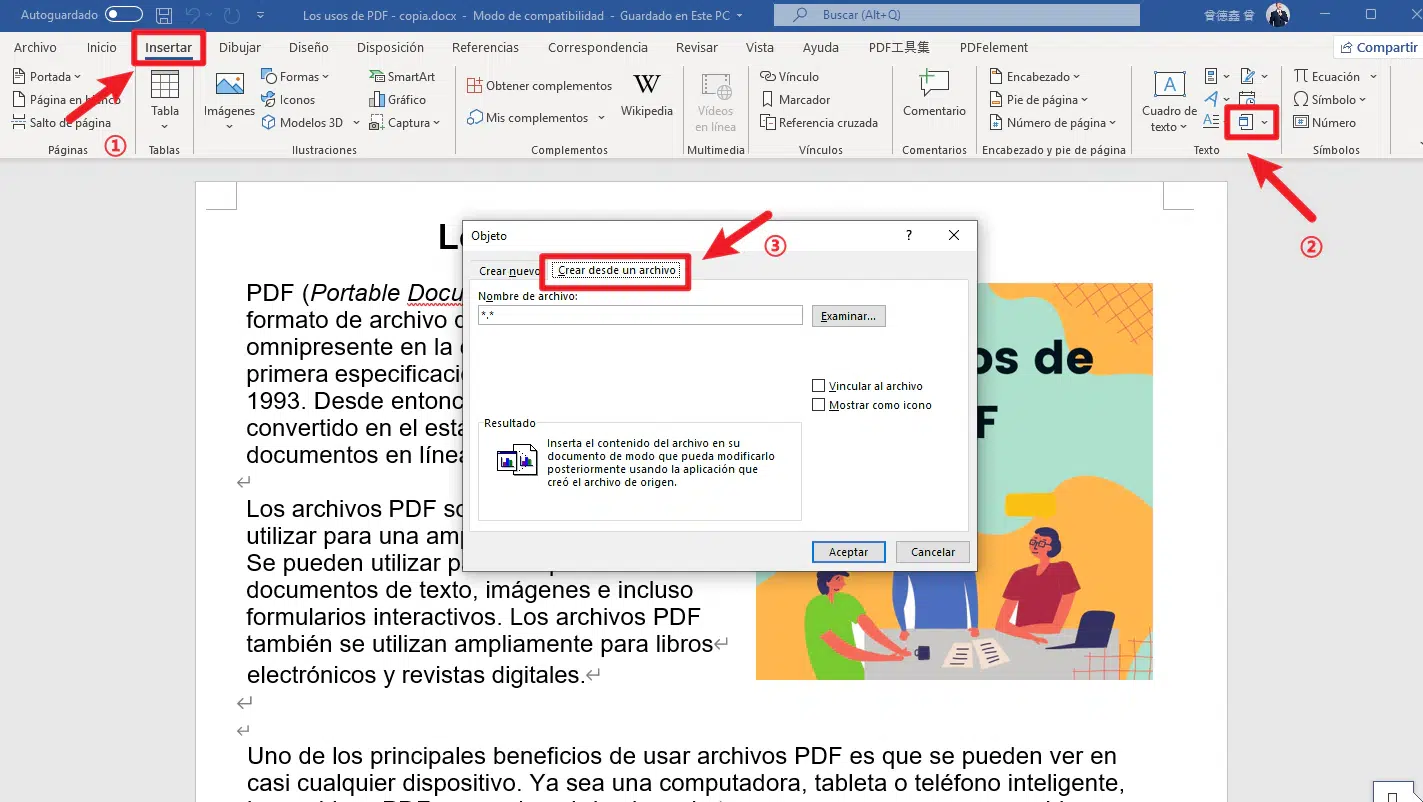This screenshot has width=1423, height=802.
Task: Click the dialog help question mark
Action: [x=909, y=235]
